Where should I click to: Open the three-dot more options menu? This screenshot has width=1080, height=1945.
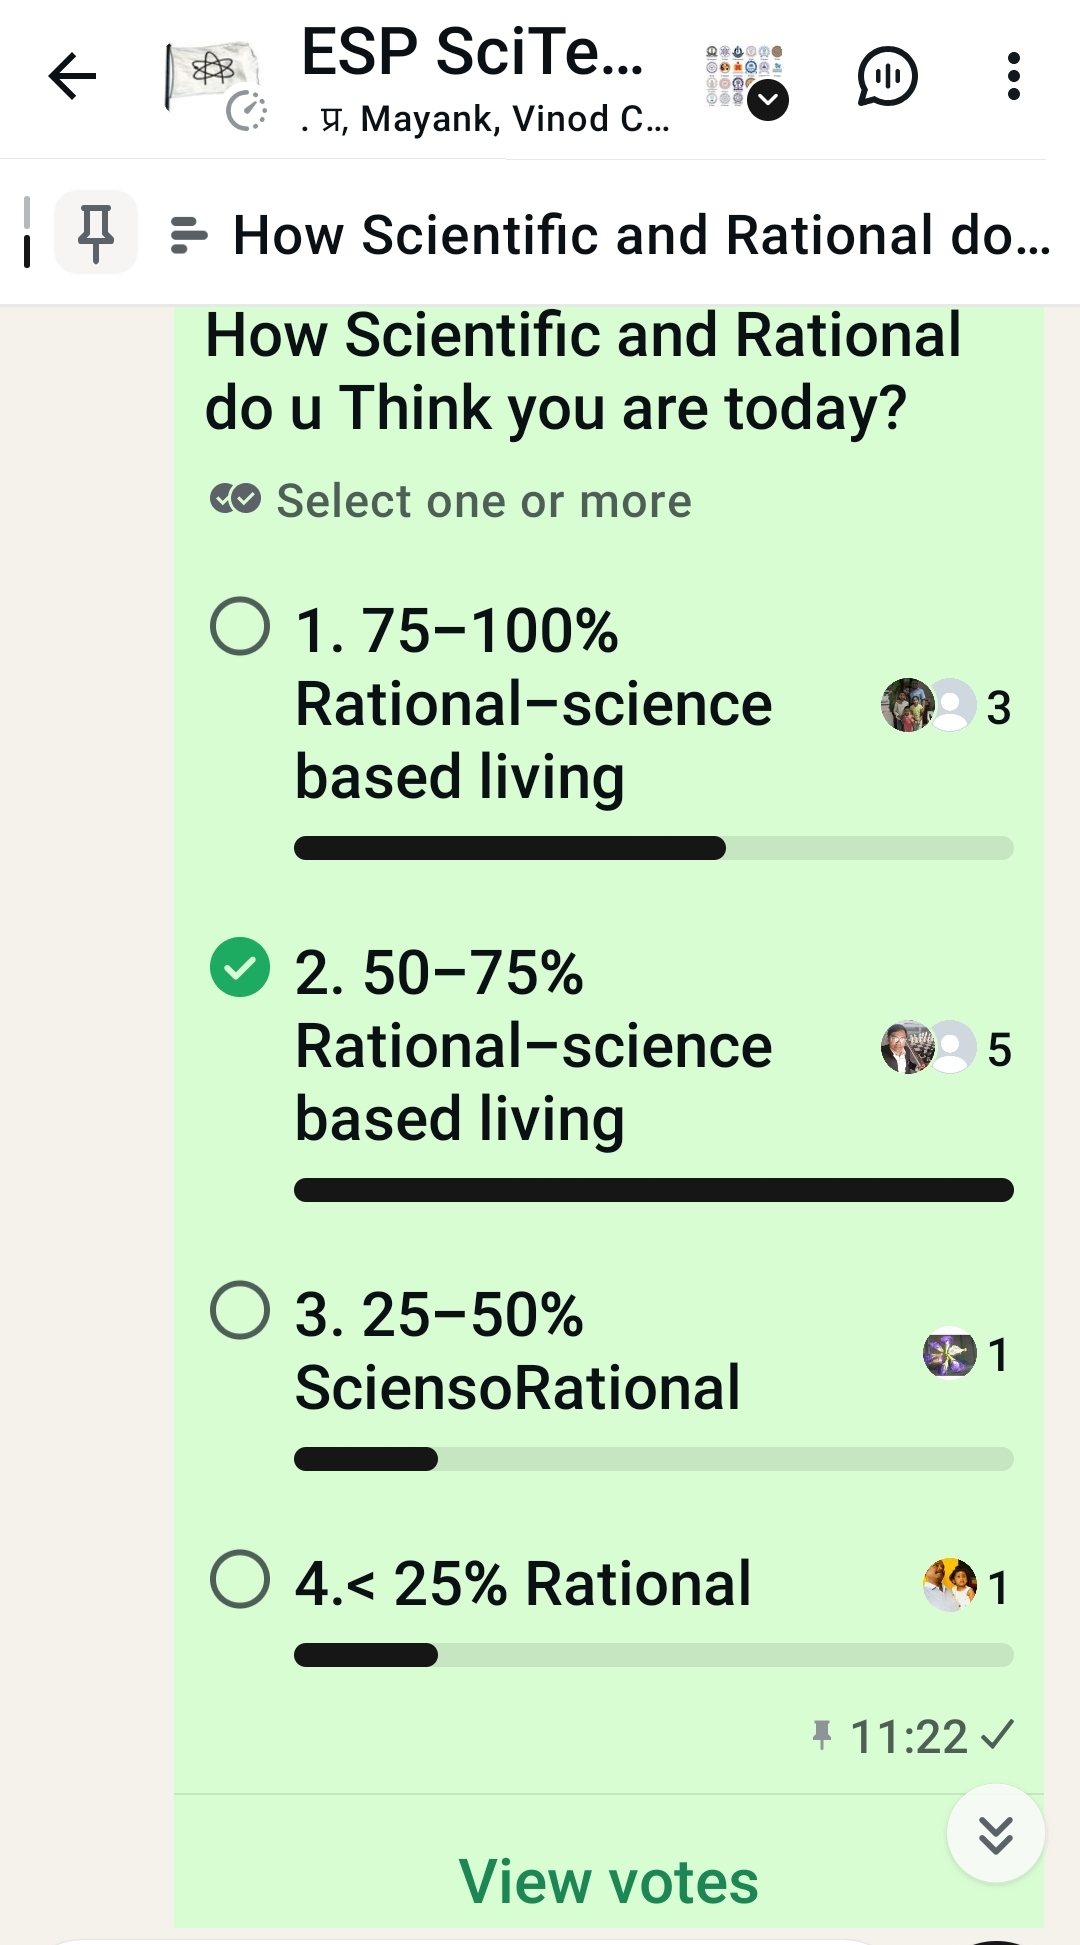[1013, 77]
